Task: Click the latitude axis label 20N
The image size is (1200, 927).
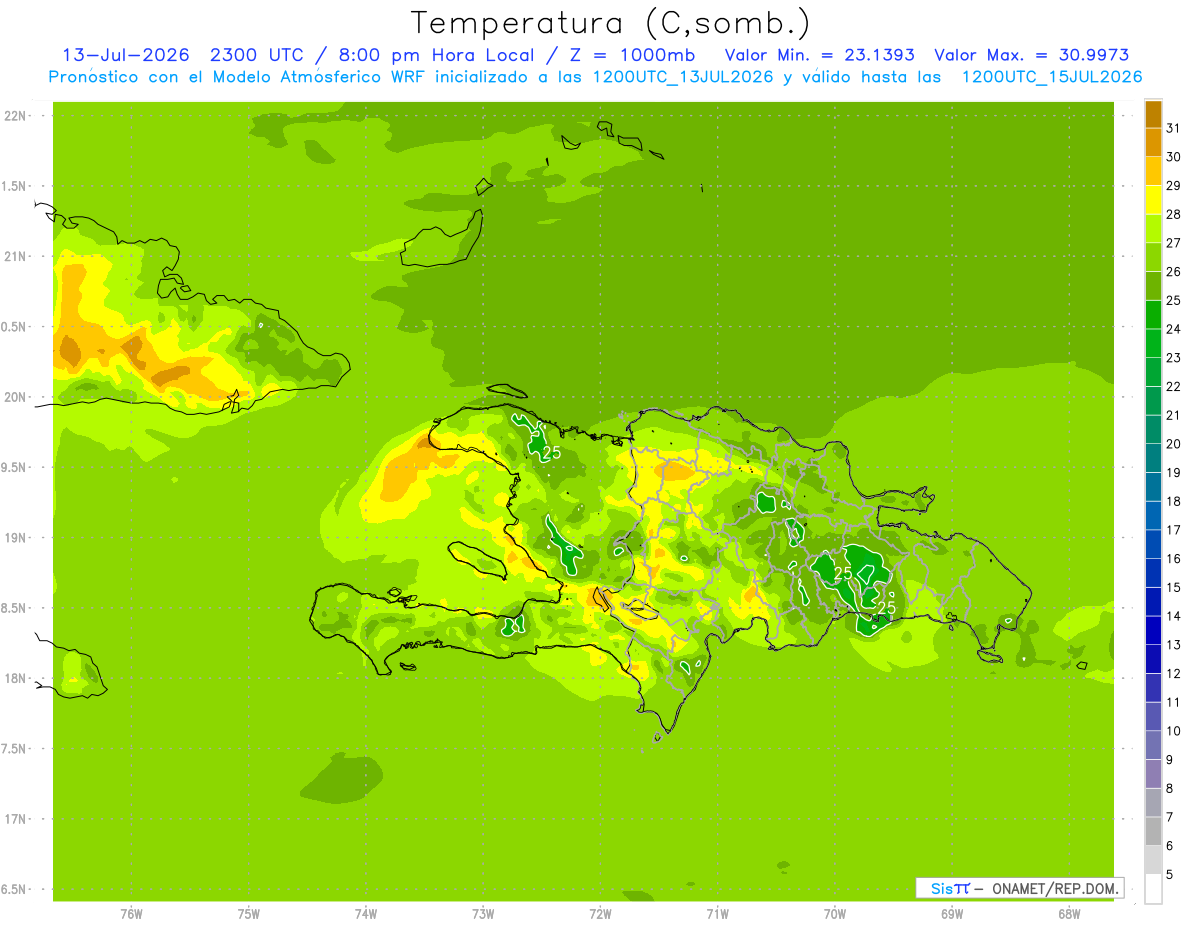Action: click(16, 397)
